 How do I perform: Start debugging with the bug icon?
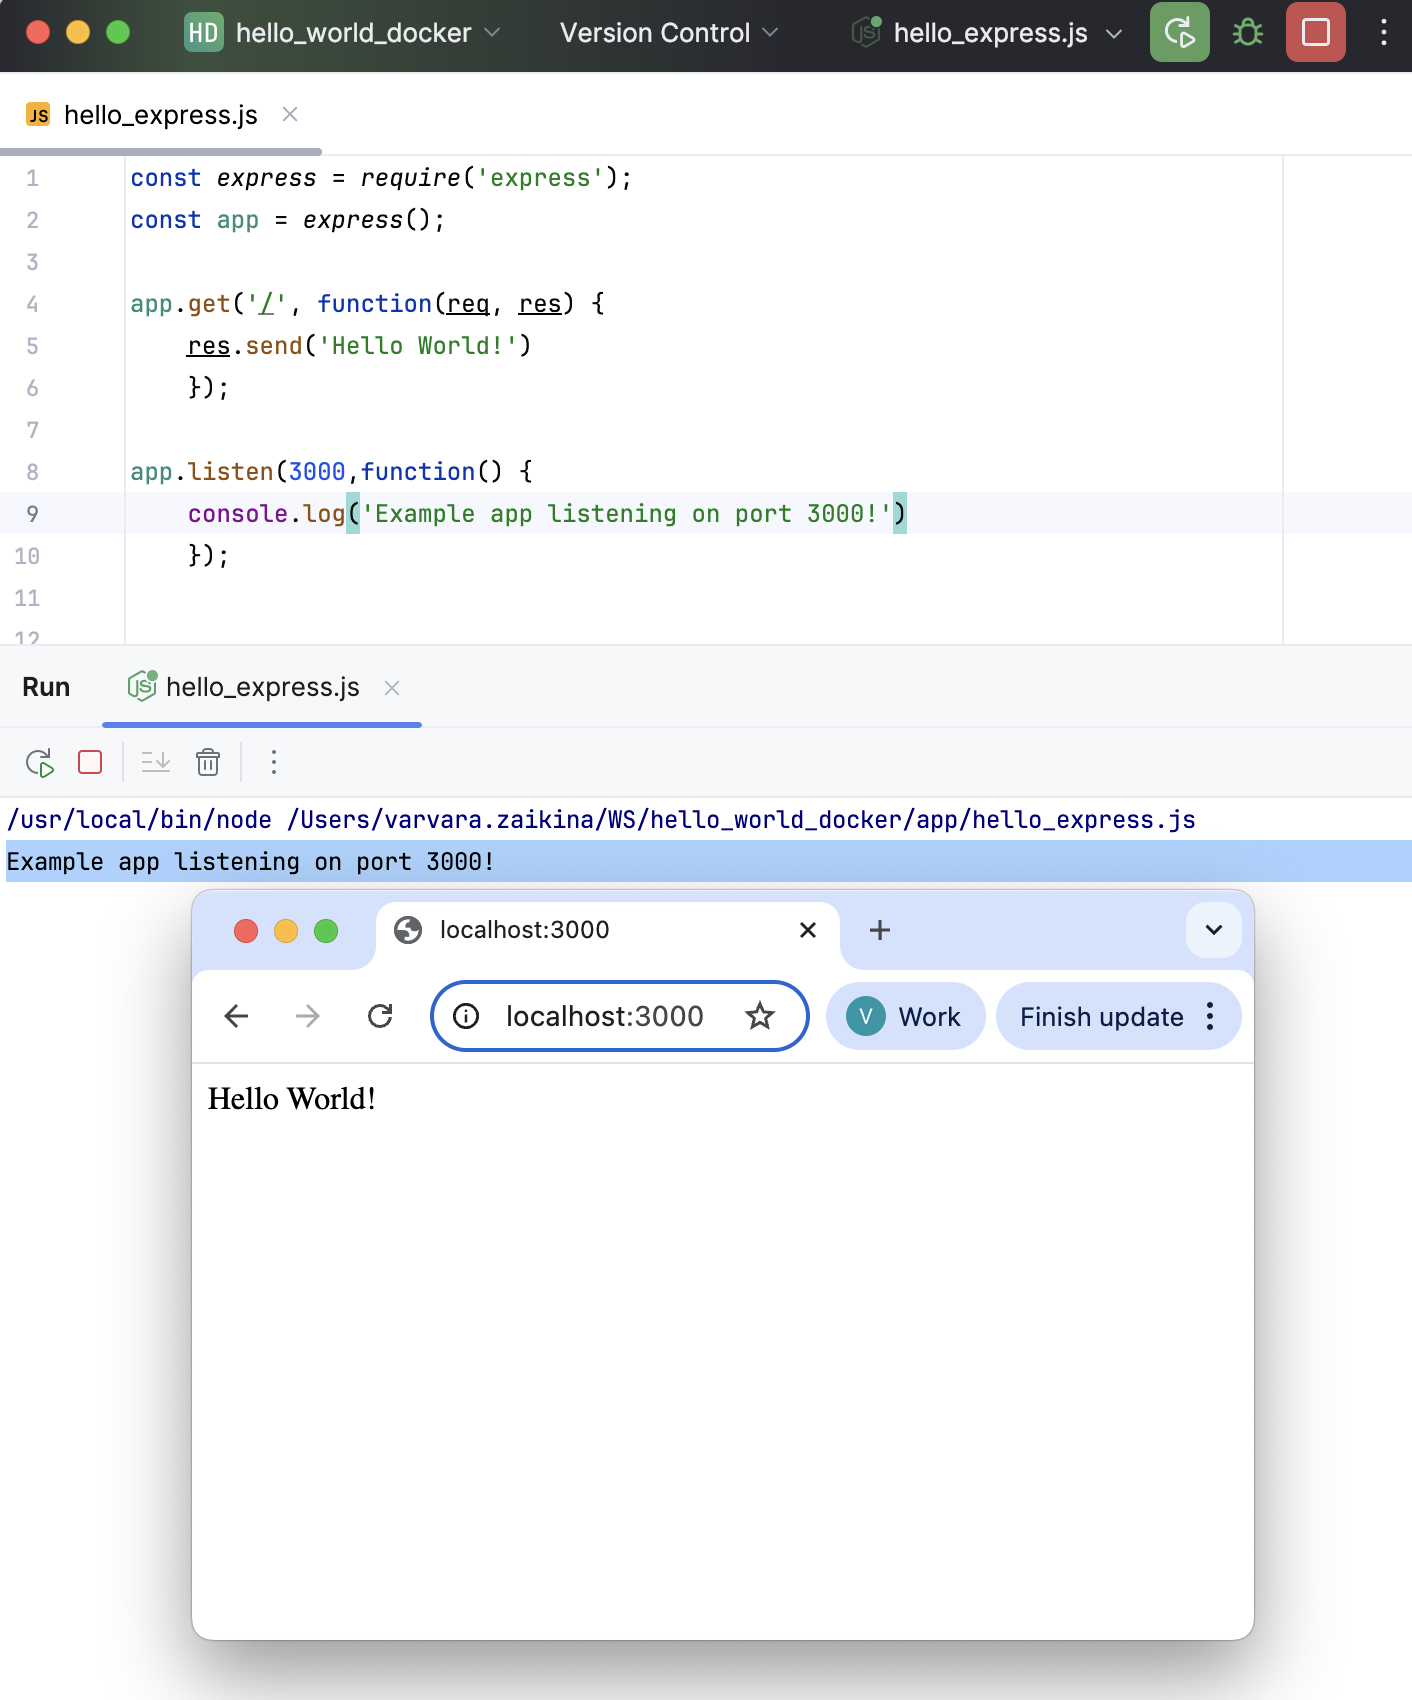1247,33
